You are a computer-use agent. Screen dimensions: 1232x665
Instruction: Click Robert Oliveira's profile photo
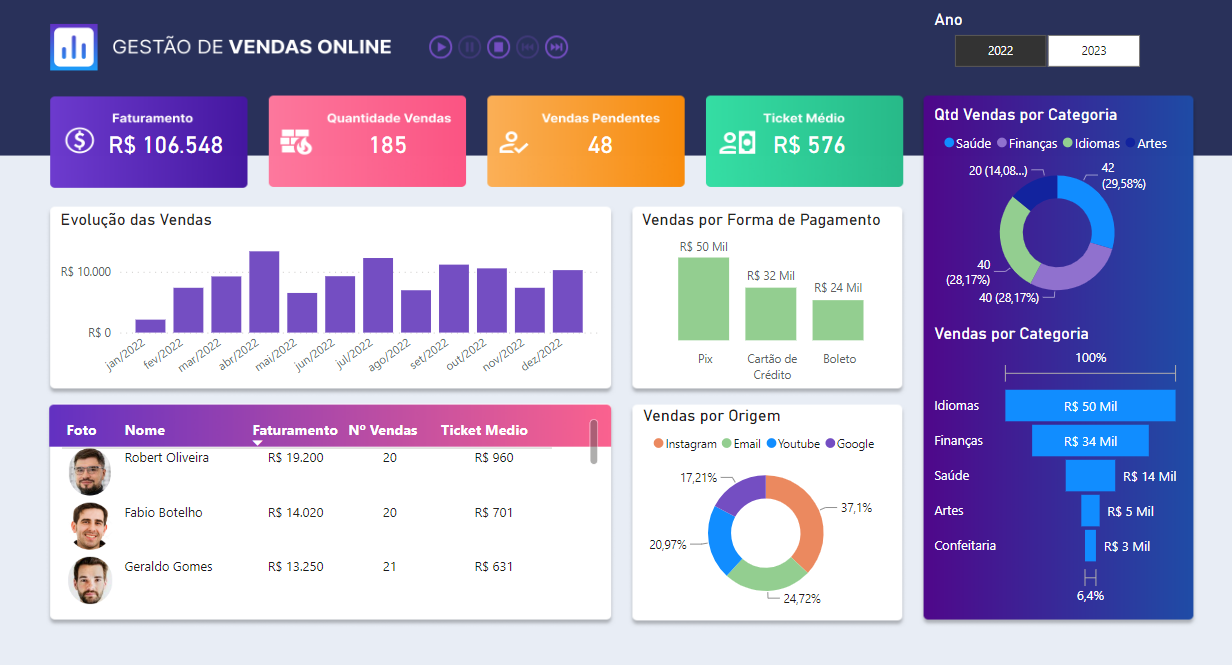click(89, 471)
